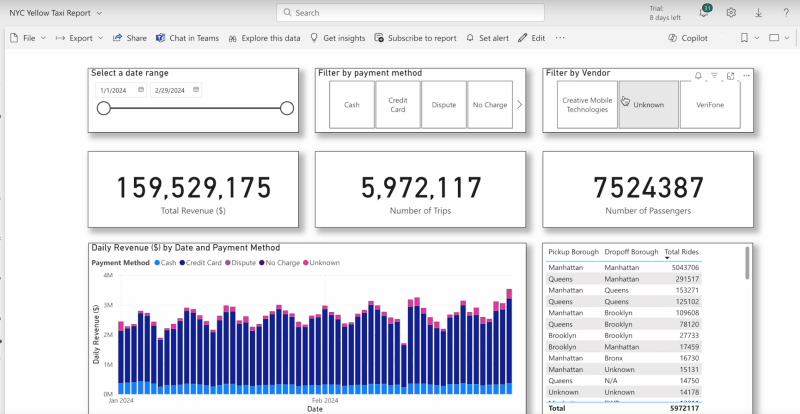The image size is (800, 414).
Task: Open start date calendar picker
Action: 141,90
